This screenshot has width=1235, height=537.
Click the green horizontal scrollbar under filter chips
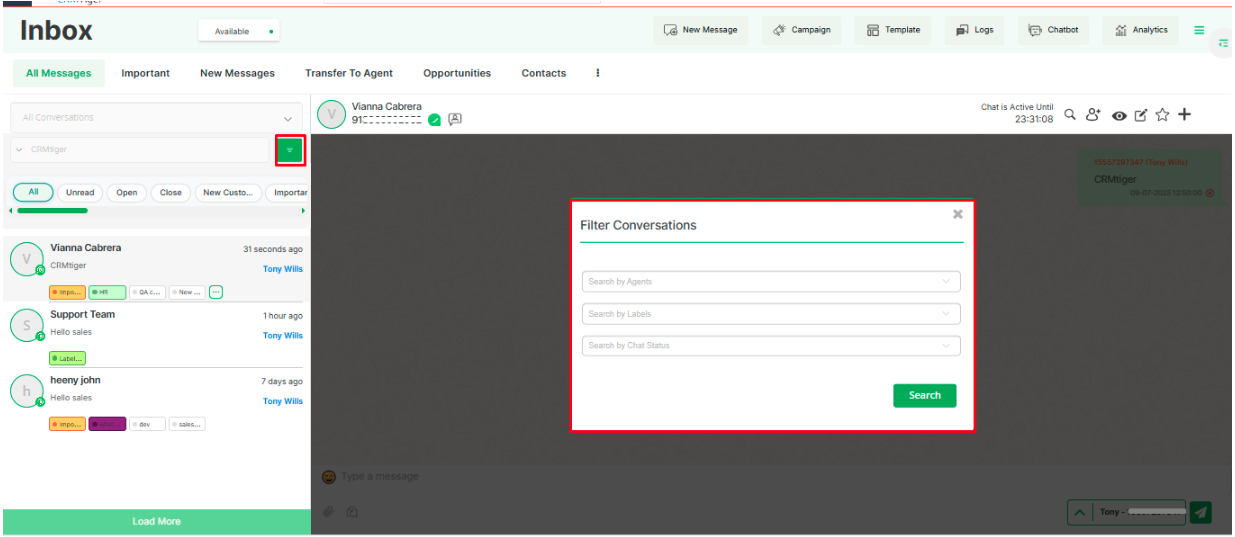(x=52, y=211)
